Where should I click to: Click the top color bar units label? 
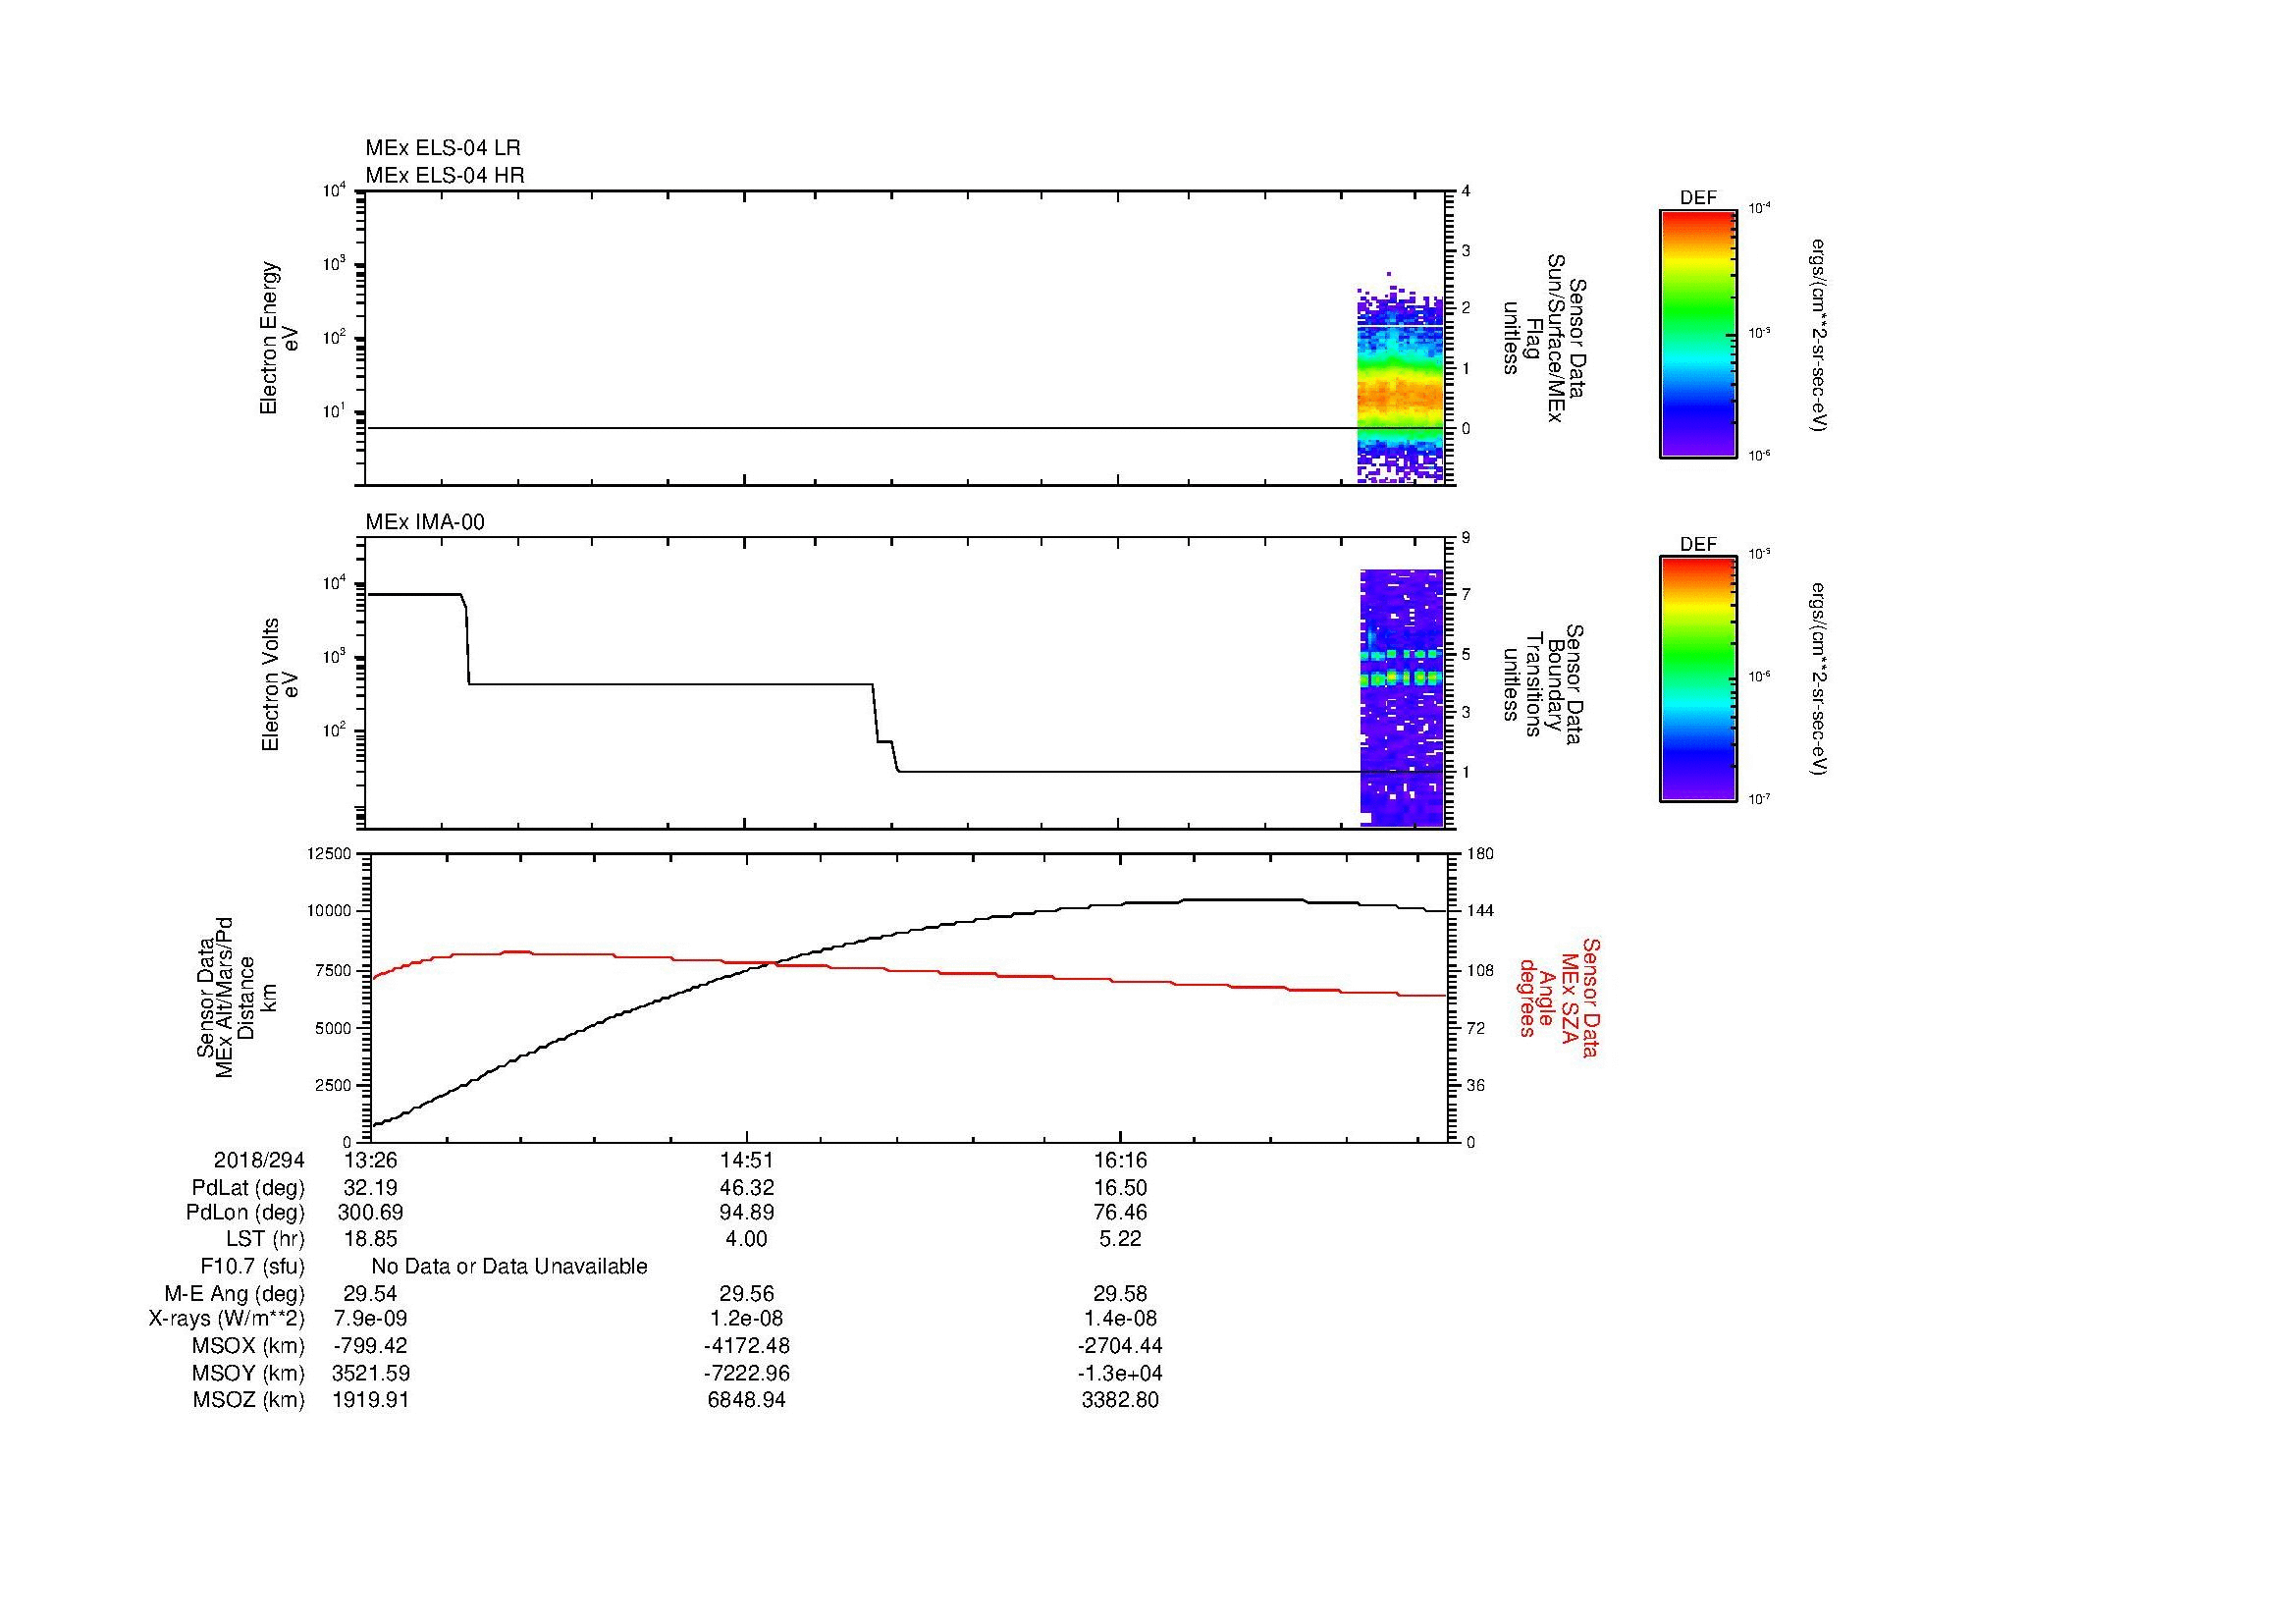coord(1818,335)
